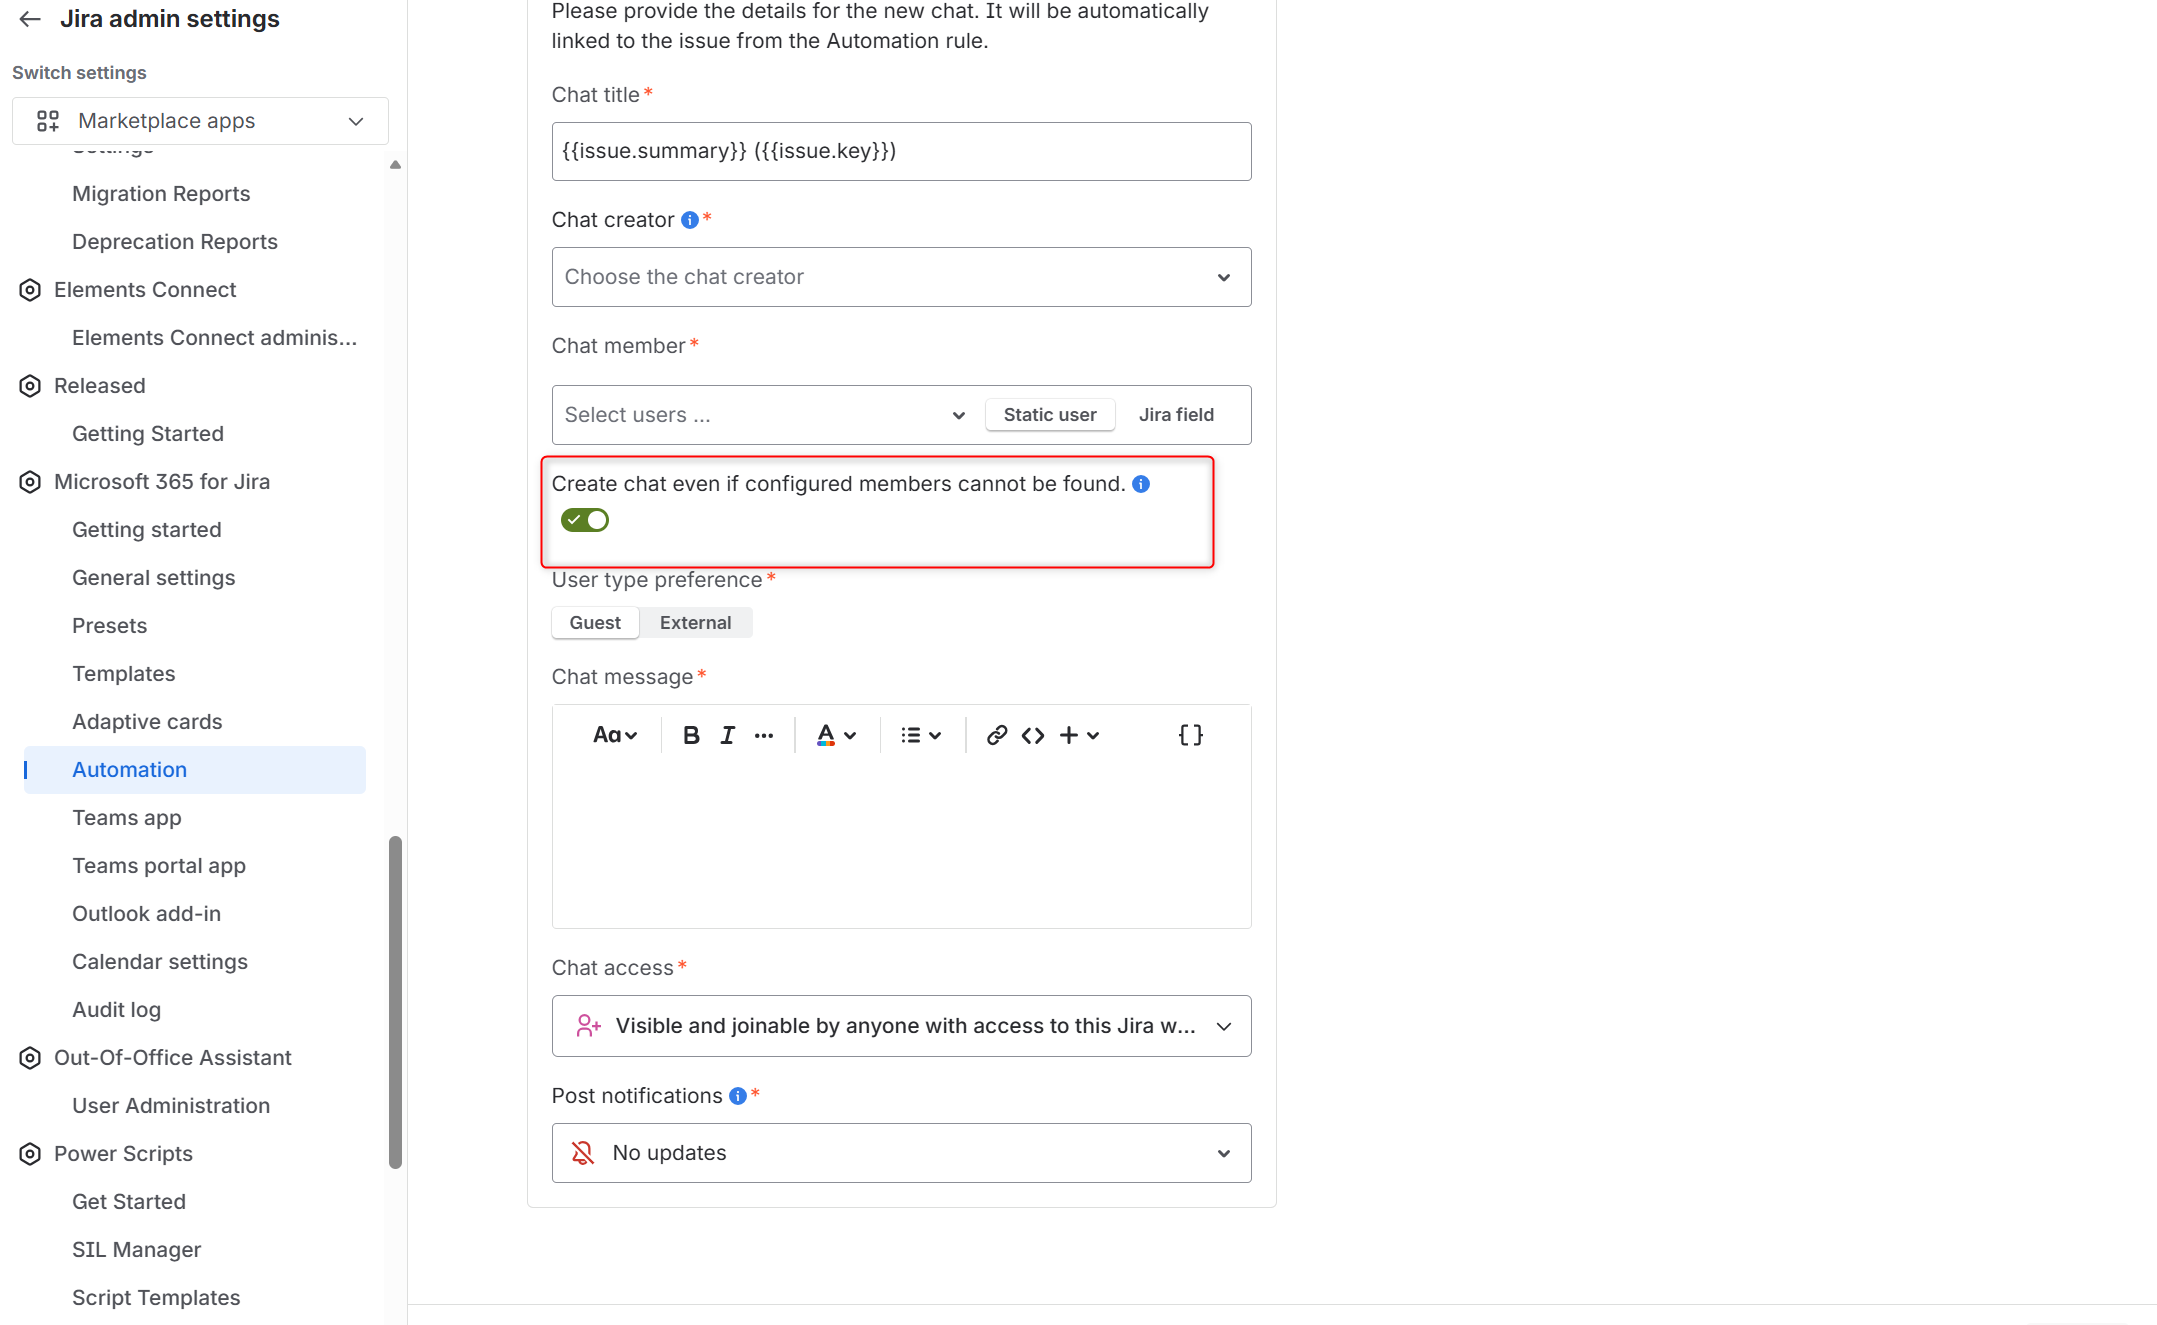Select Guest user type preference
The width and height of the screenshot is (2157, 1325).
595,623
